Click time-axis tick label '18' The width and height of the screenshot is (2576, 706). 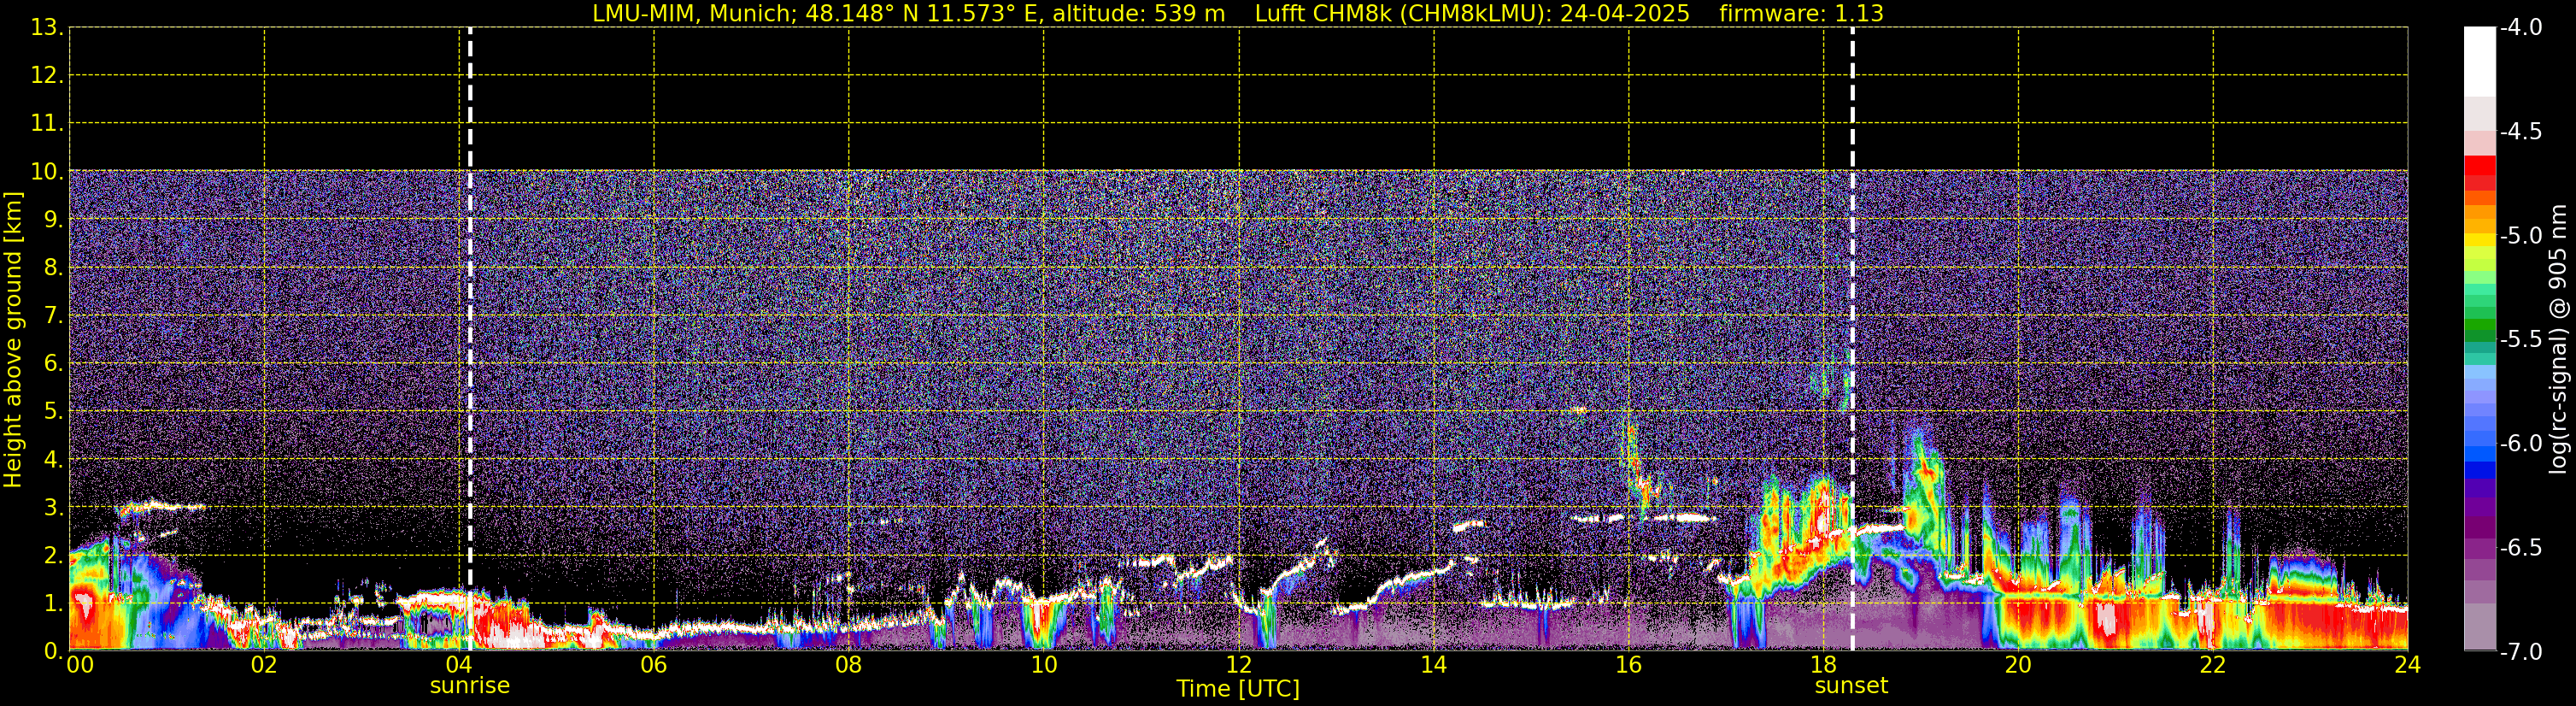(1824, 665)
